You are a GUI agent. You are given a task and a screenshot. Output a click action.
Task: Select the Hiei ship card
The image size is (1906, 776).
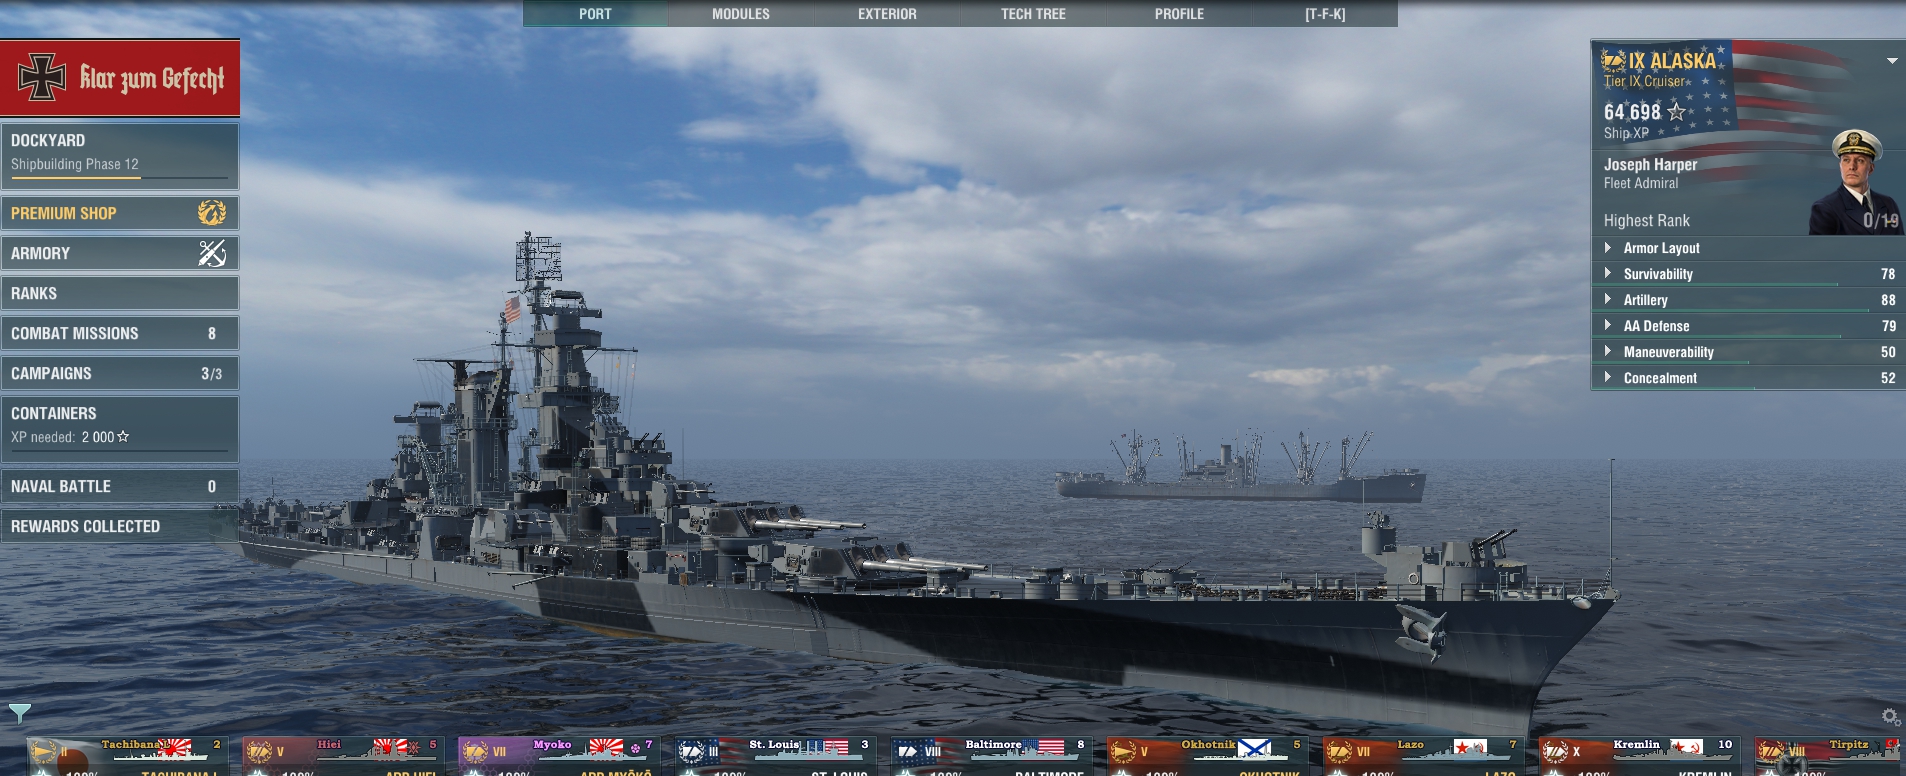(x=343, y=756)
